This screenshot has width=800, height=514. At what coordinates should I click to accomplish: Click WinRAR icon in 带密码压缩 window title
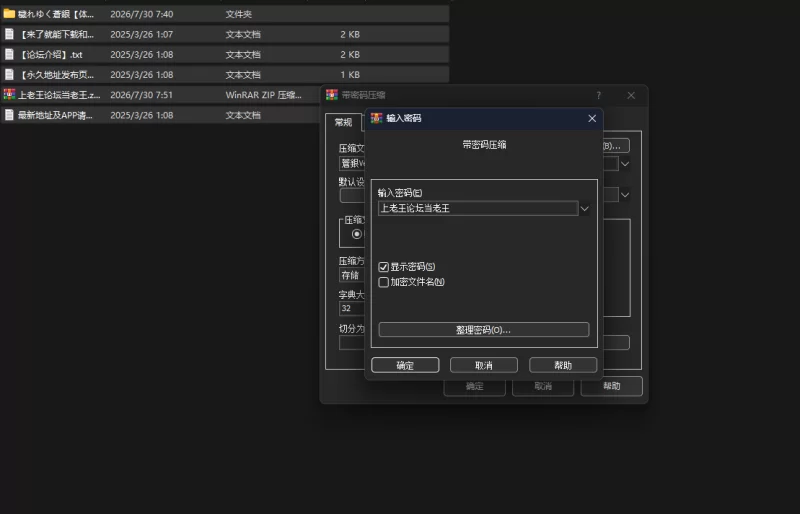tap(332, 94)
